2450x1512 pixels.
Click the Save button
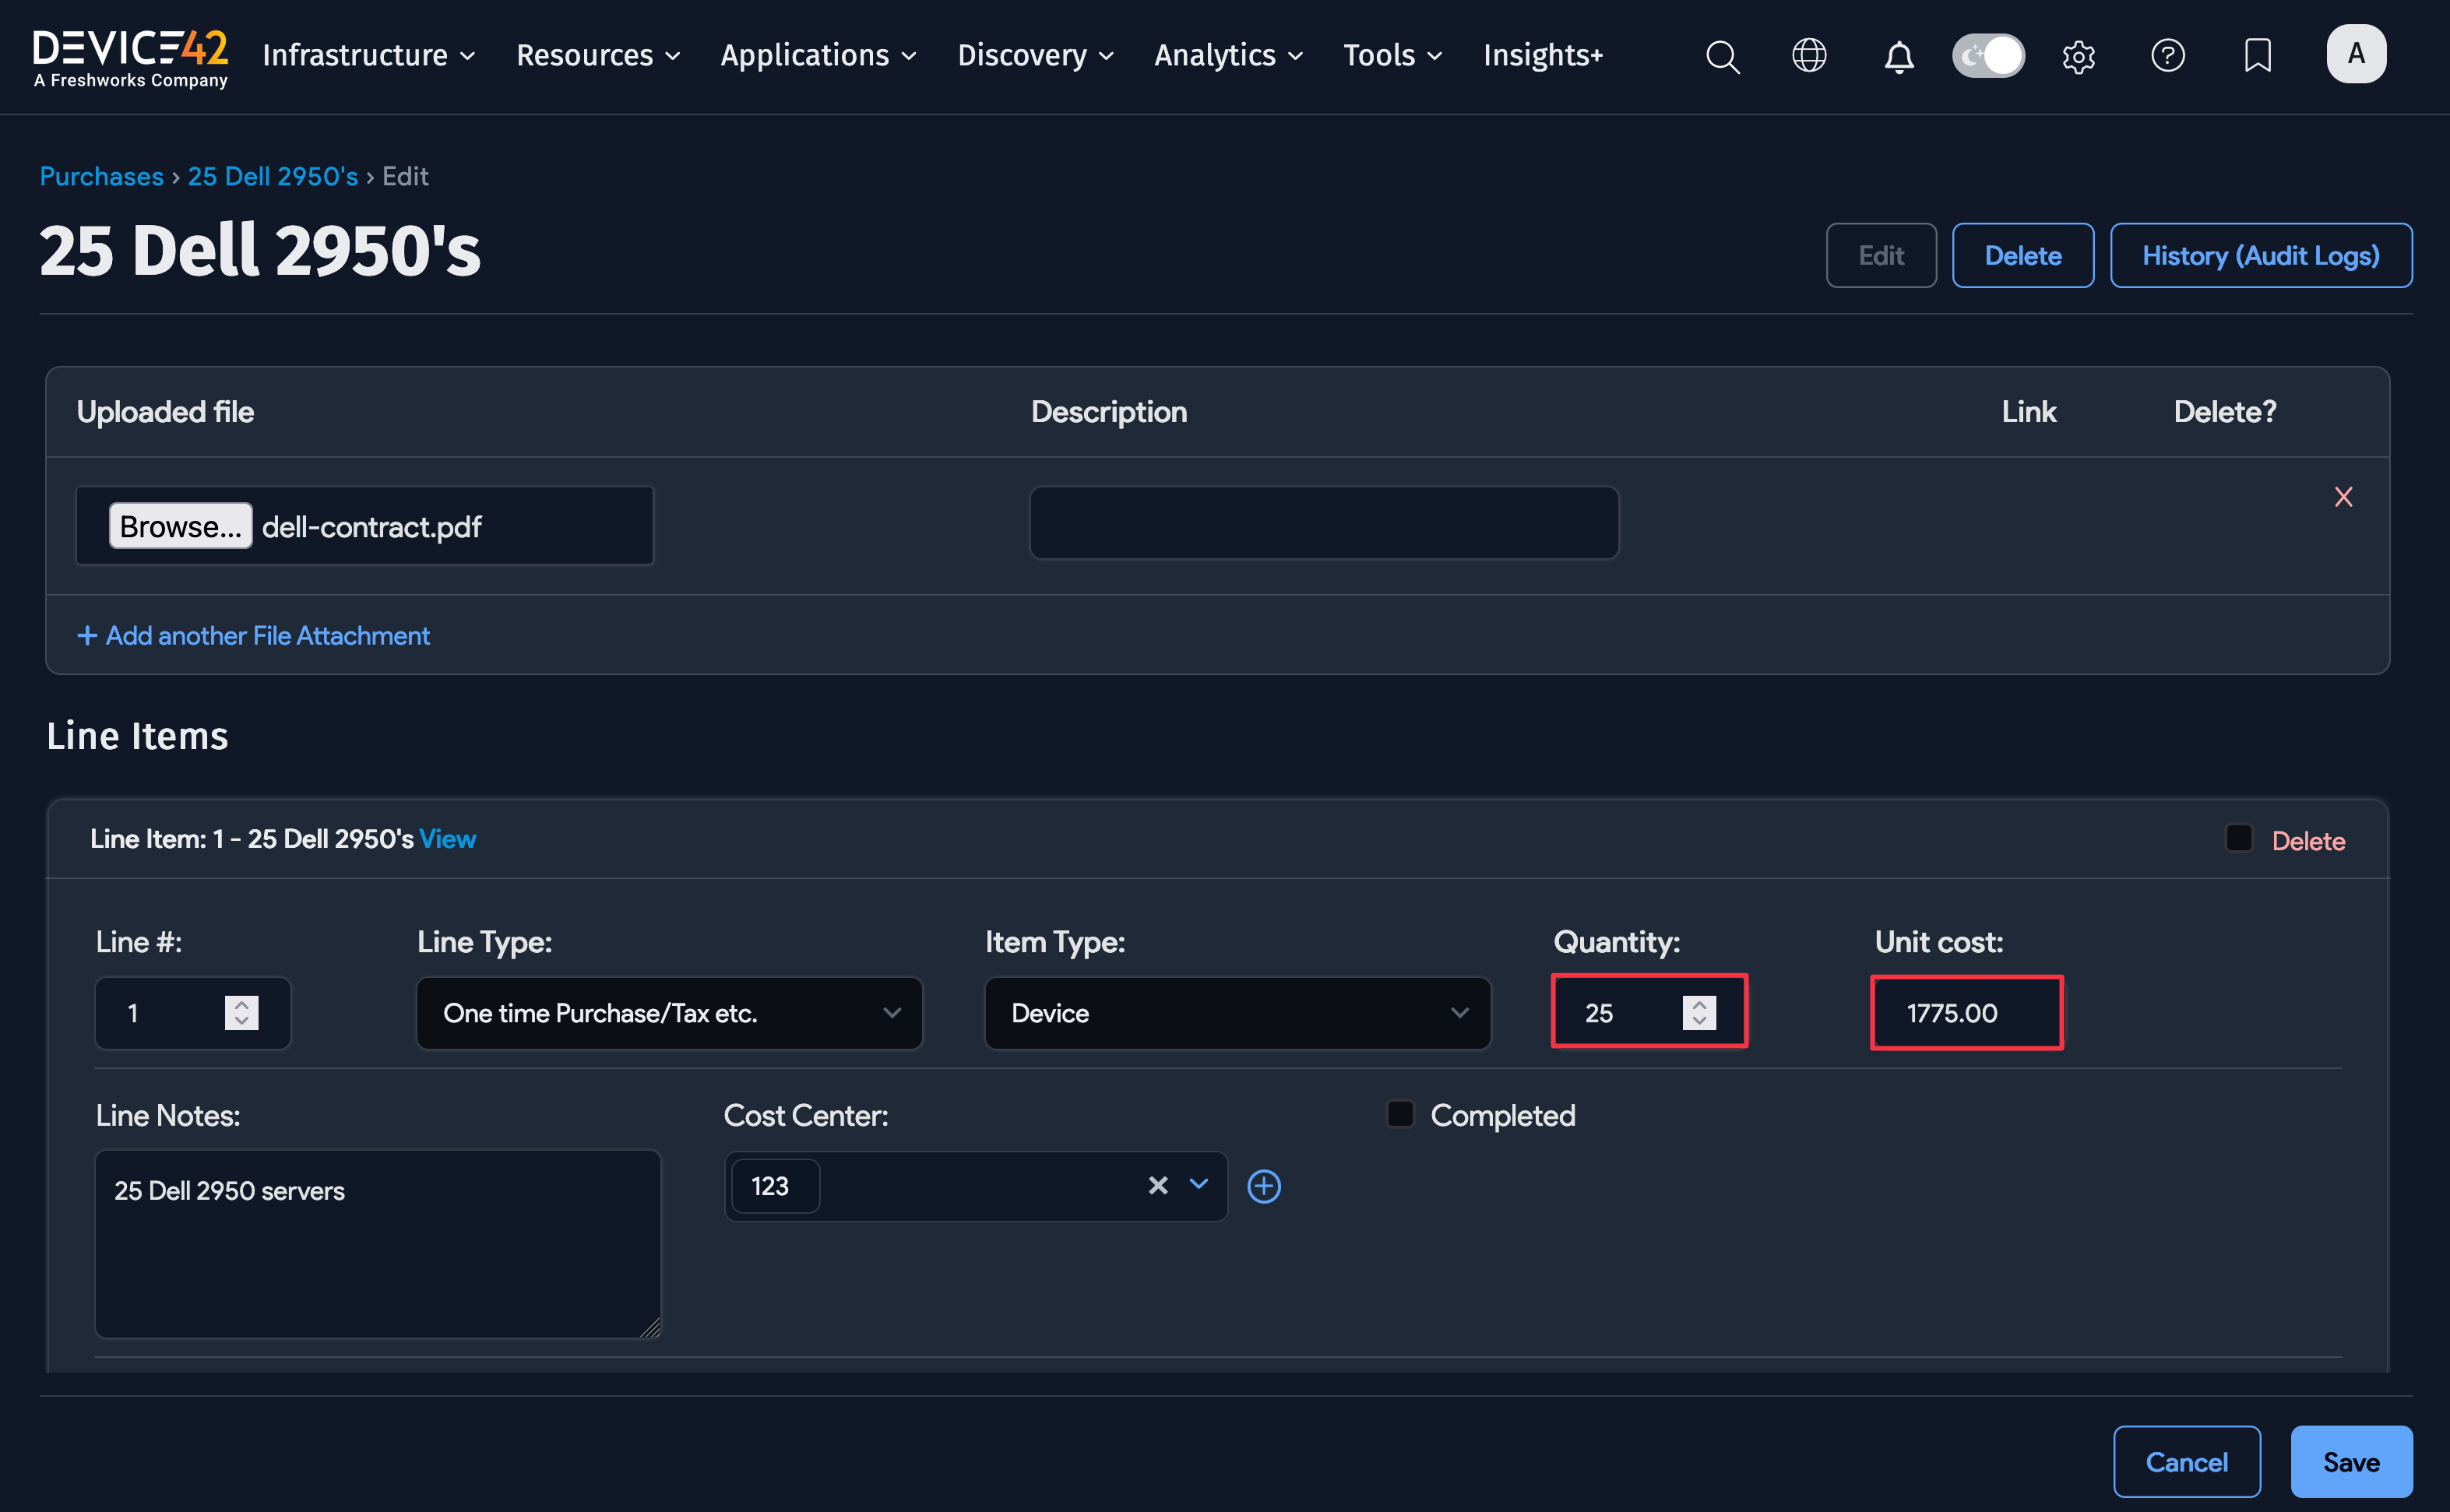pos(2350,1461)
